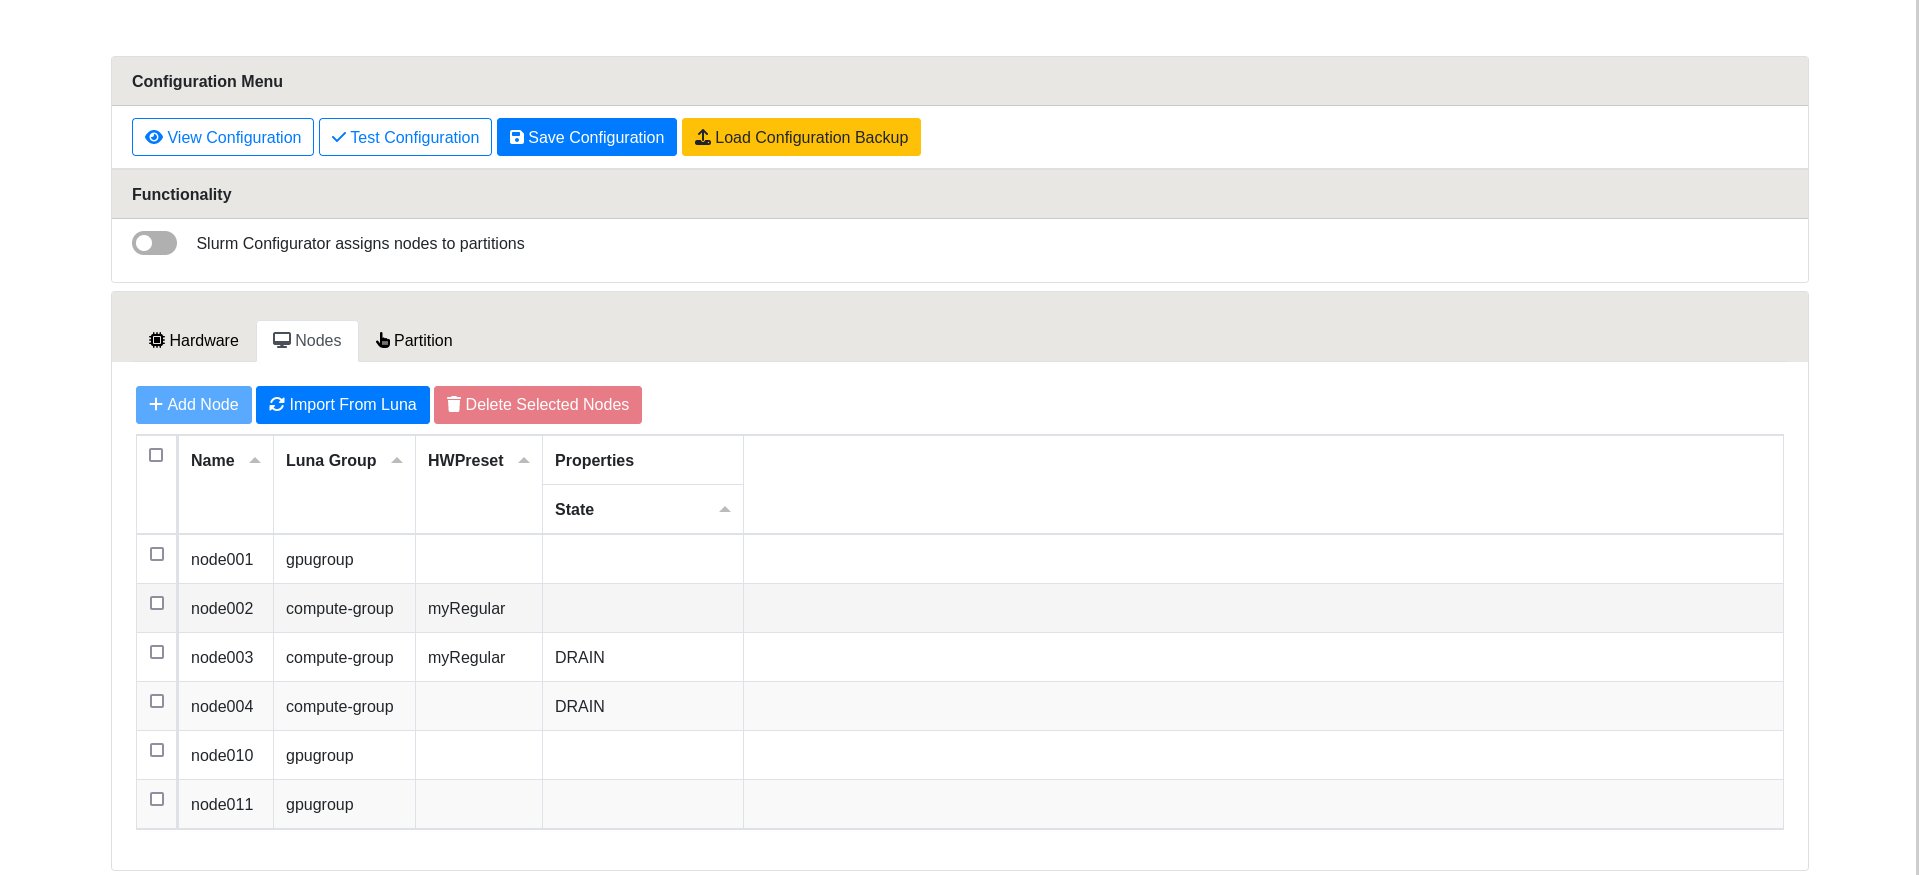
Task: Sort by Luna Group column arrow
Action: 397,460
